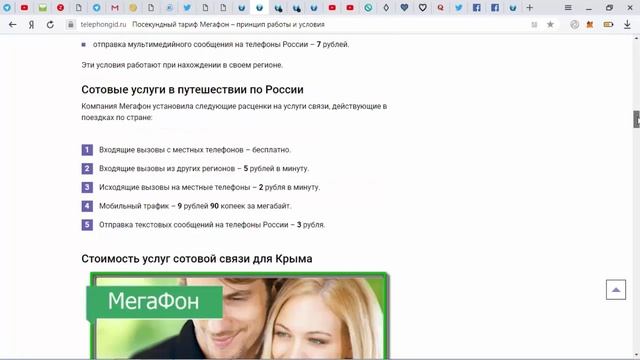Click list item 'Мобильный трафик – 9 рублей'
The width and height of the screenshot is (640, 360).
195,206
